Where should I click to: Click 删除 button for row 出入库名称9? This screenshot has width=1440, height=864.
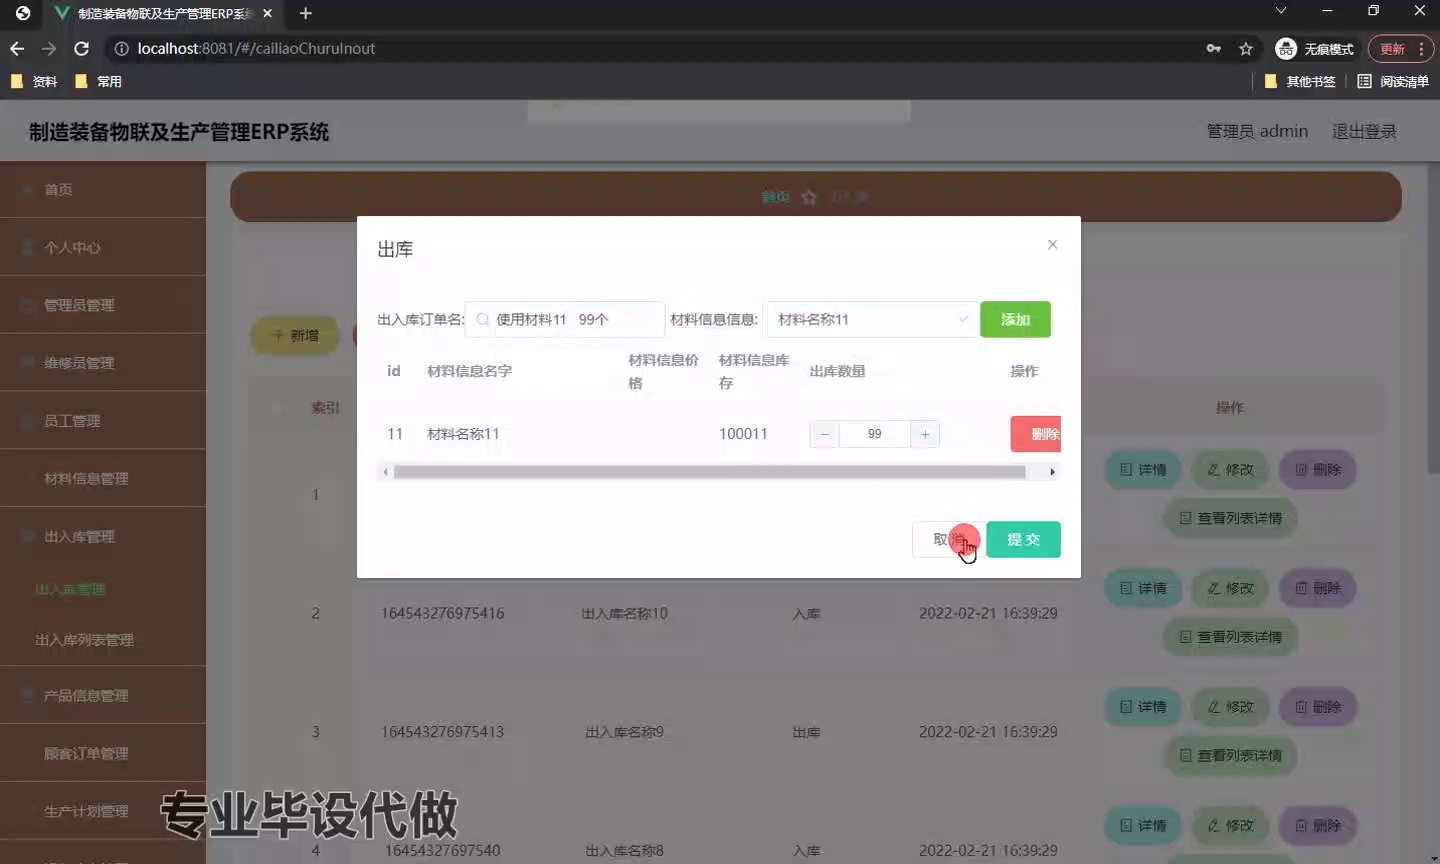coord(1318,707)
